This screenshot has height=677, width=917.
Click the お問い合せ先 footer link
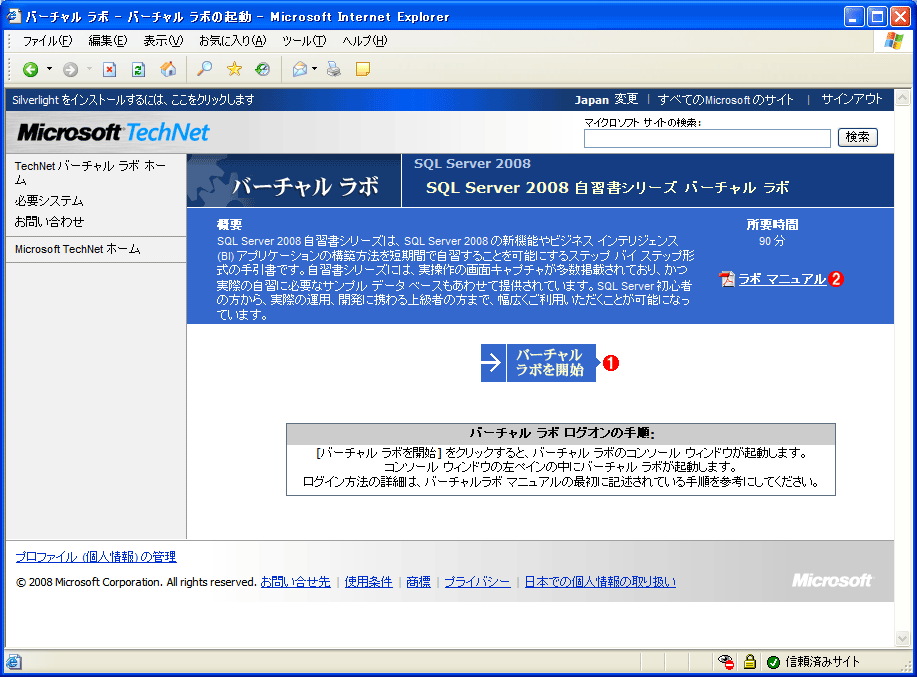(x=295, y=582)
